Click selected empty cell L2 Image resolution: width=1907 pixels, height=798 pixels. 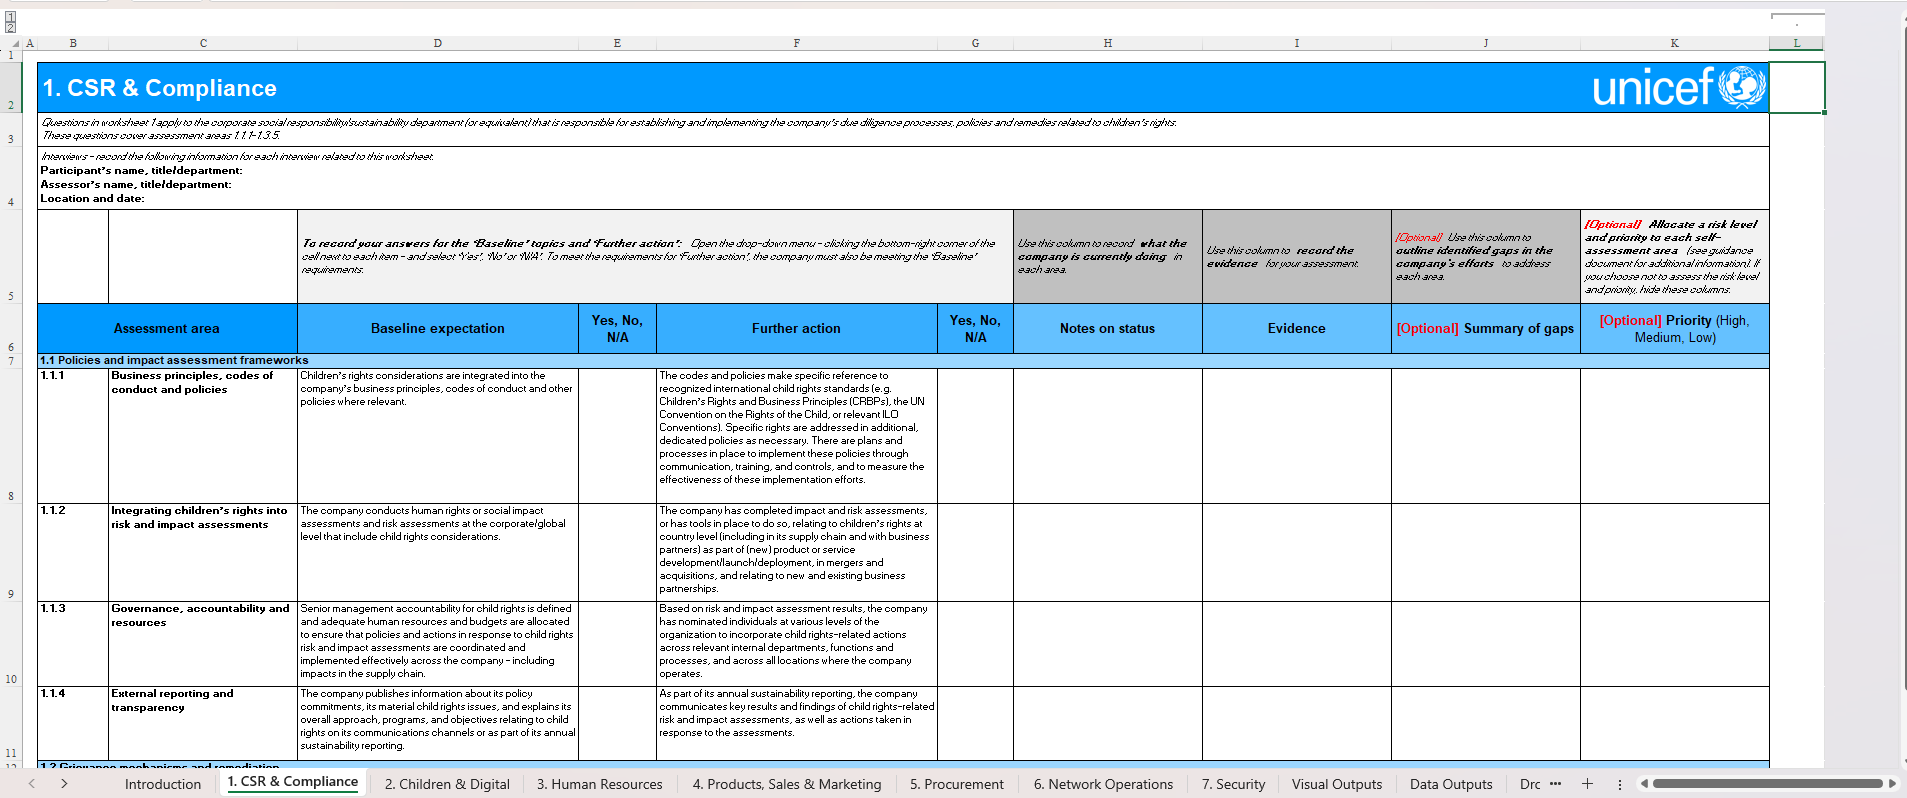click(1797, 87)
